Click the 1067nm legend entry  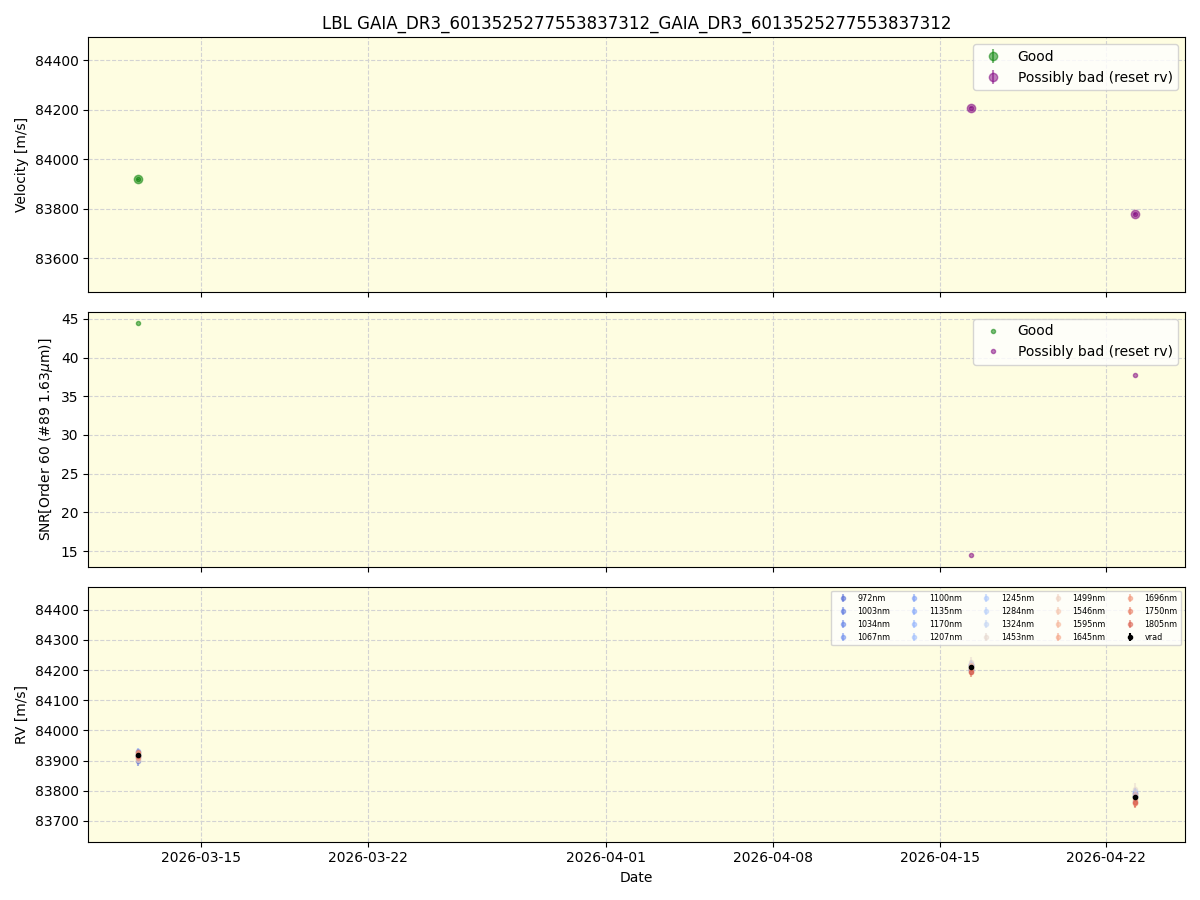coord(863,637)
